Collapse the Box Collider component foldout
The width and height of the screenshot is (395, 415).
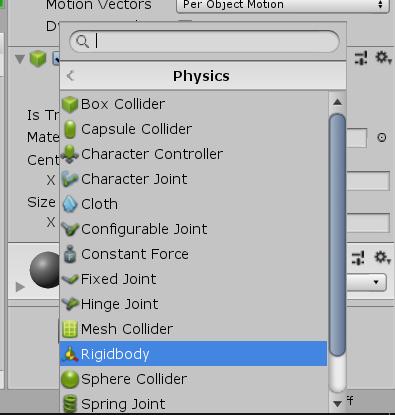click(20, 59)
